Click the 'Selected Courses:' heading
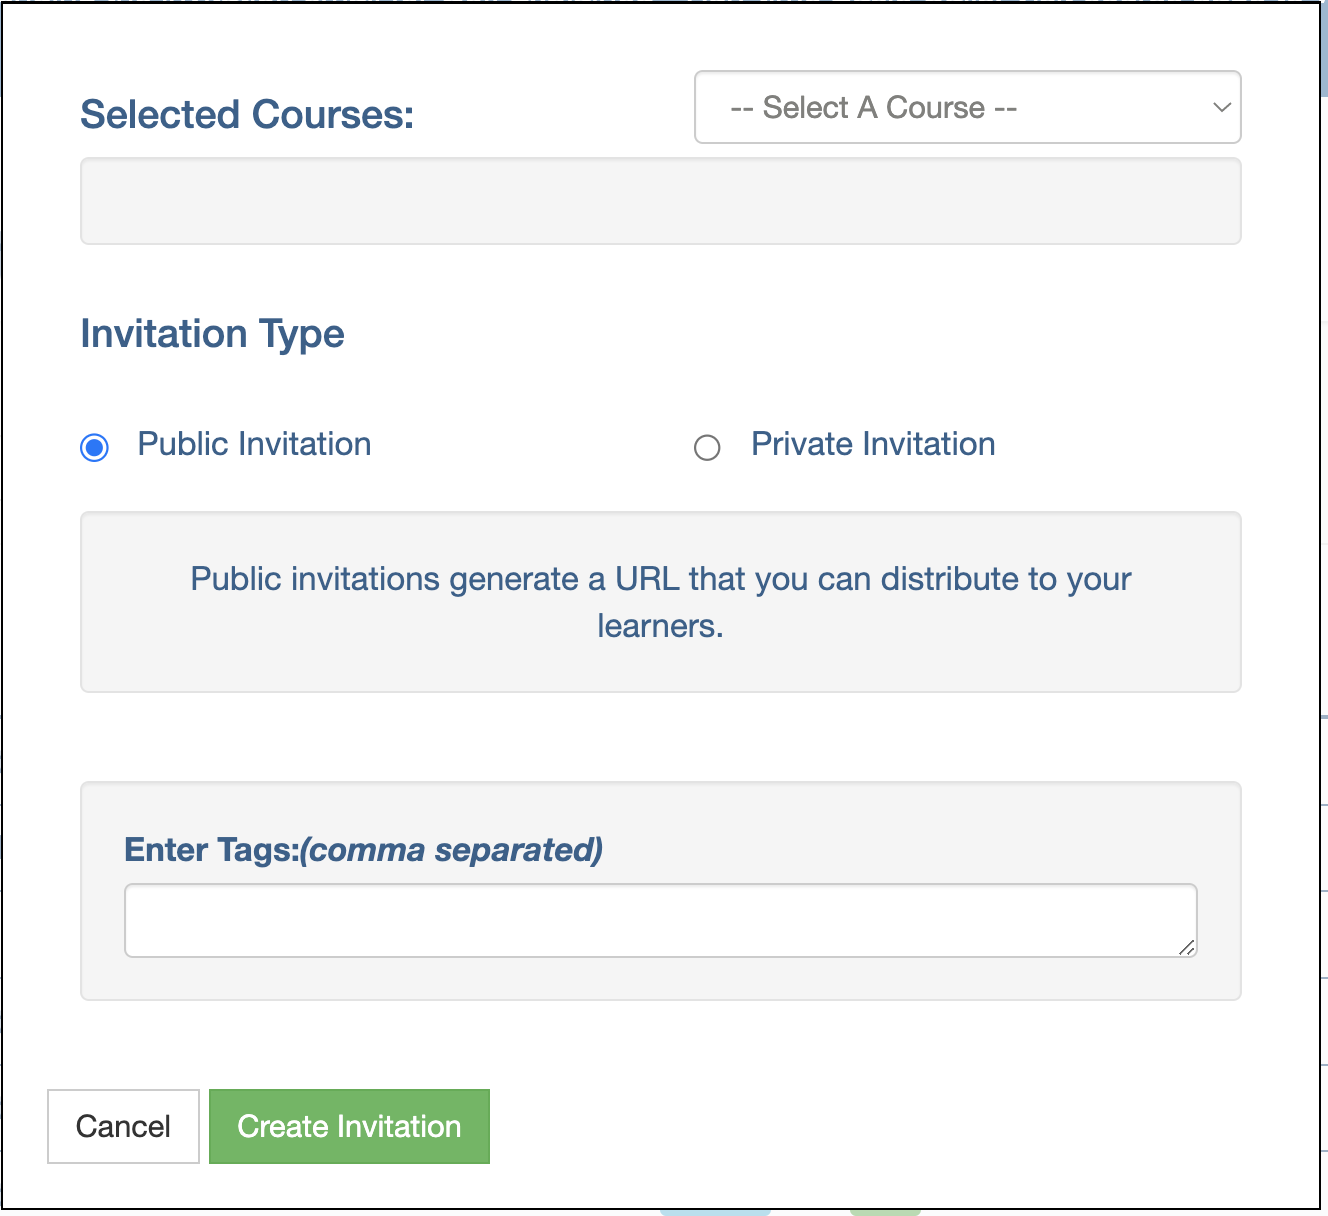The width and height of the screenshot is (1328, 1216). coord(247,114)
